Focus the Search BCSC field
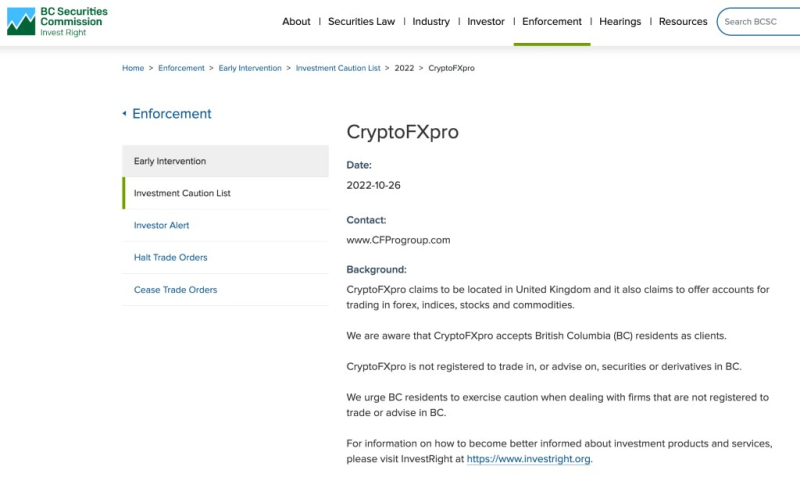 [758, 21]
